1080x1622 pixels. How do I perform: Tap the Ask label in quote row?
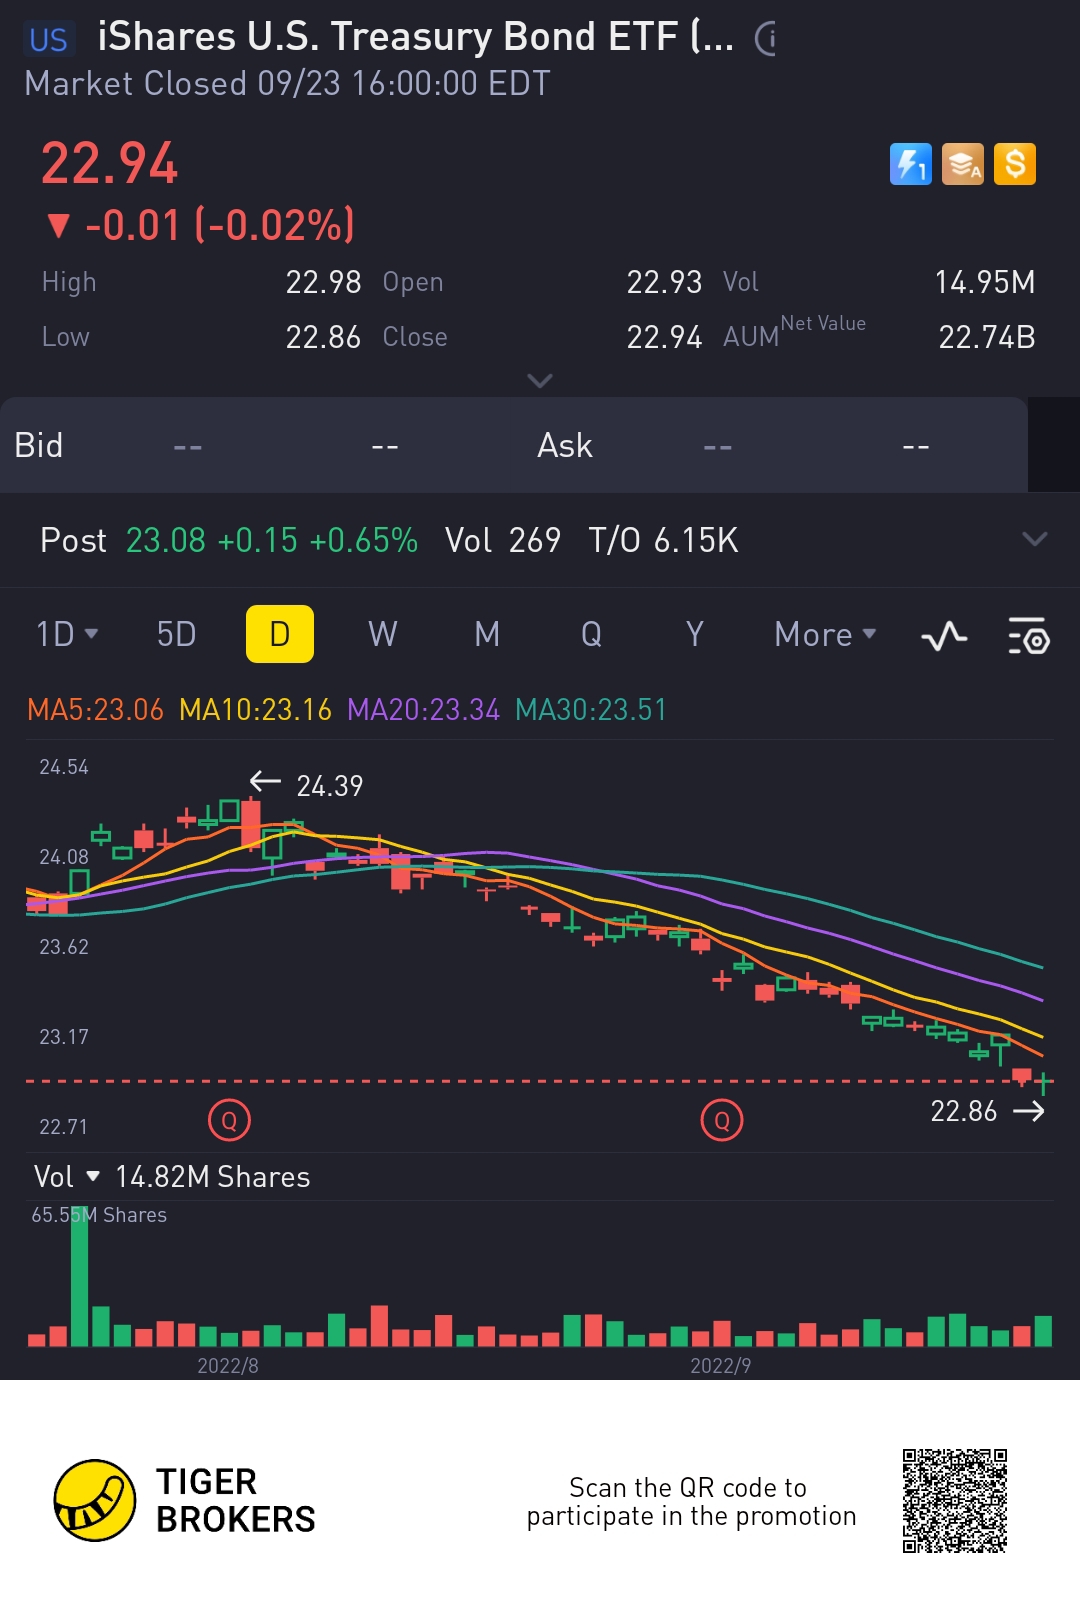pyautogui.click(x=565, y=445)
